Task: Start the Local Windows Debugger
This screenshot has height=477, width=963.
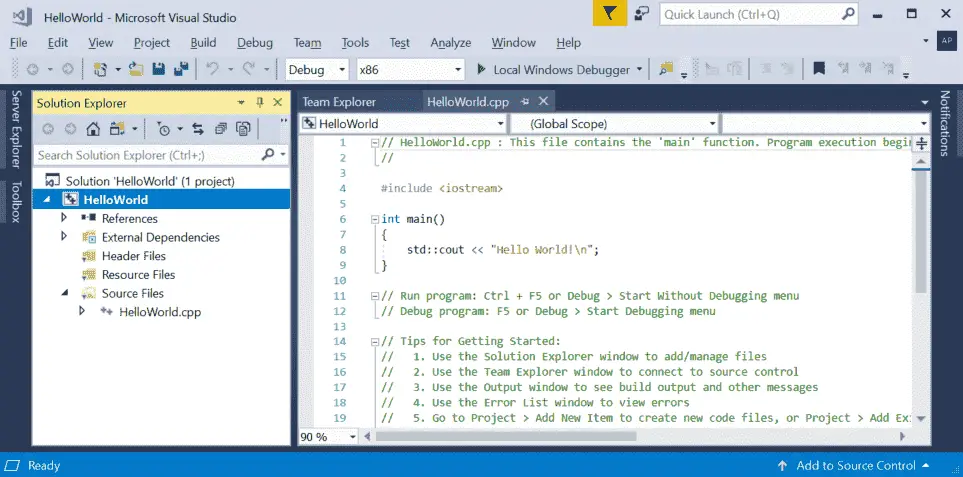Action: pos(553,69)
